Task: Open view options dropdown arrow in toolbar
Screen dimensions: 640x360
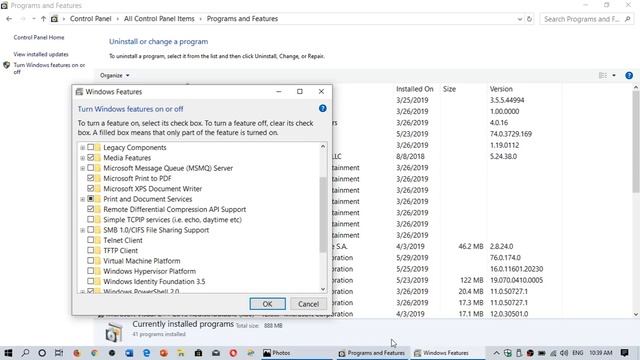Action: (614, 76)
